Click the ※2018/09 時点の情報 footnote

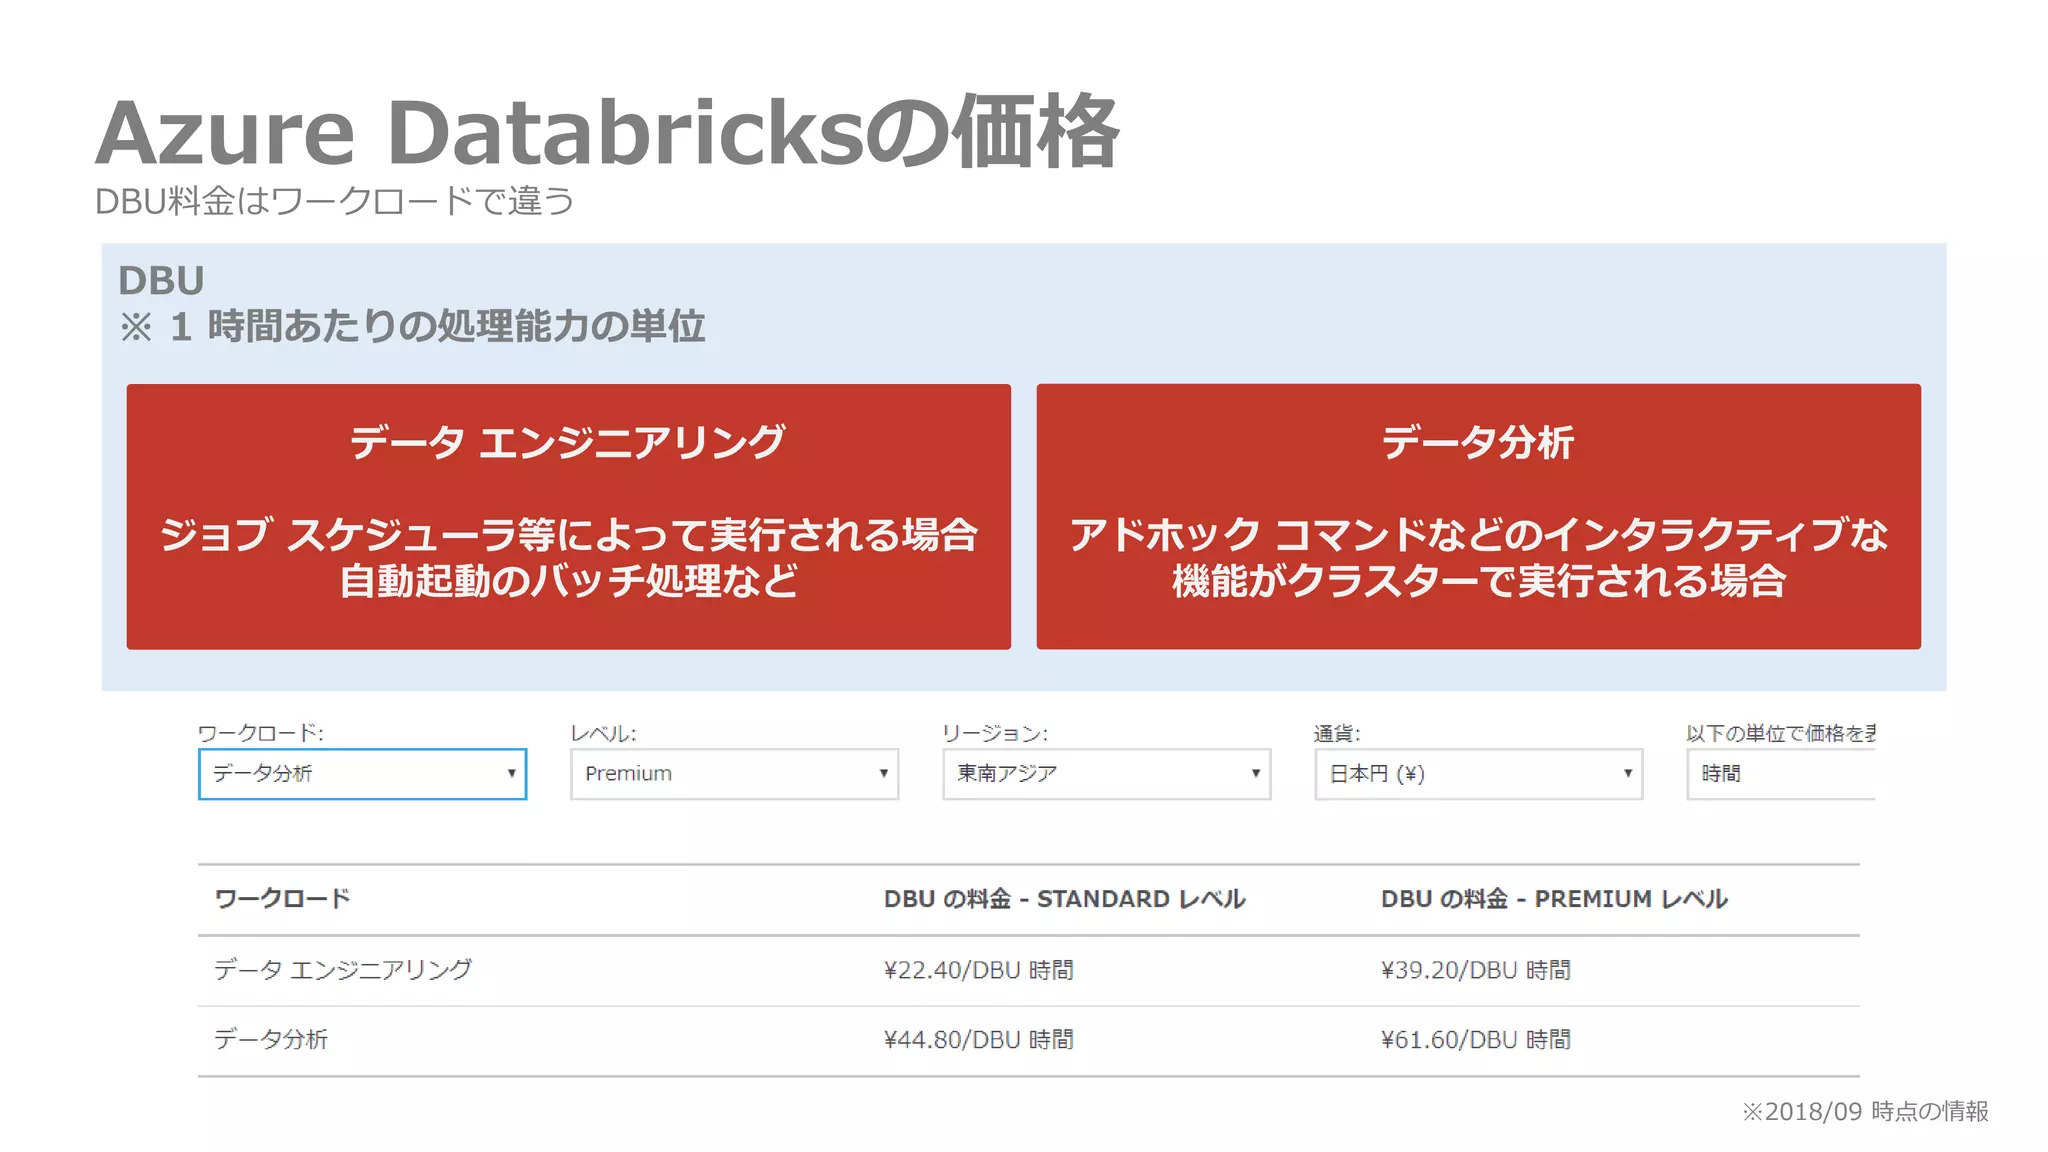click(1865, 1111)
